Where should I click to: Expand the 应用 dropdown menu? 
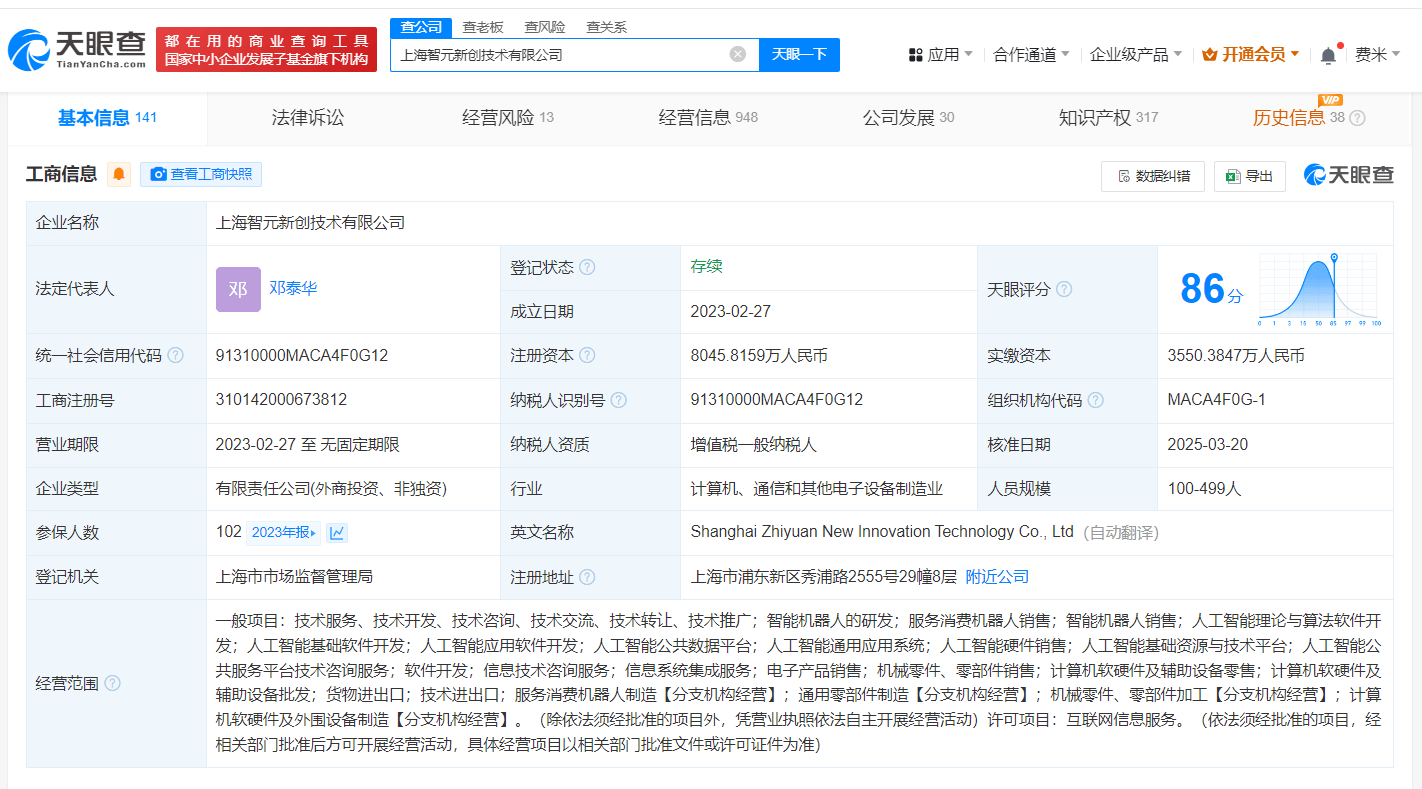tap(940, 55)
